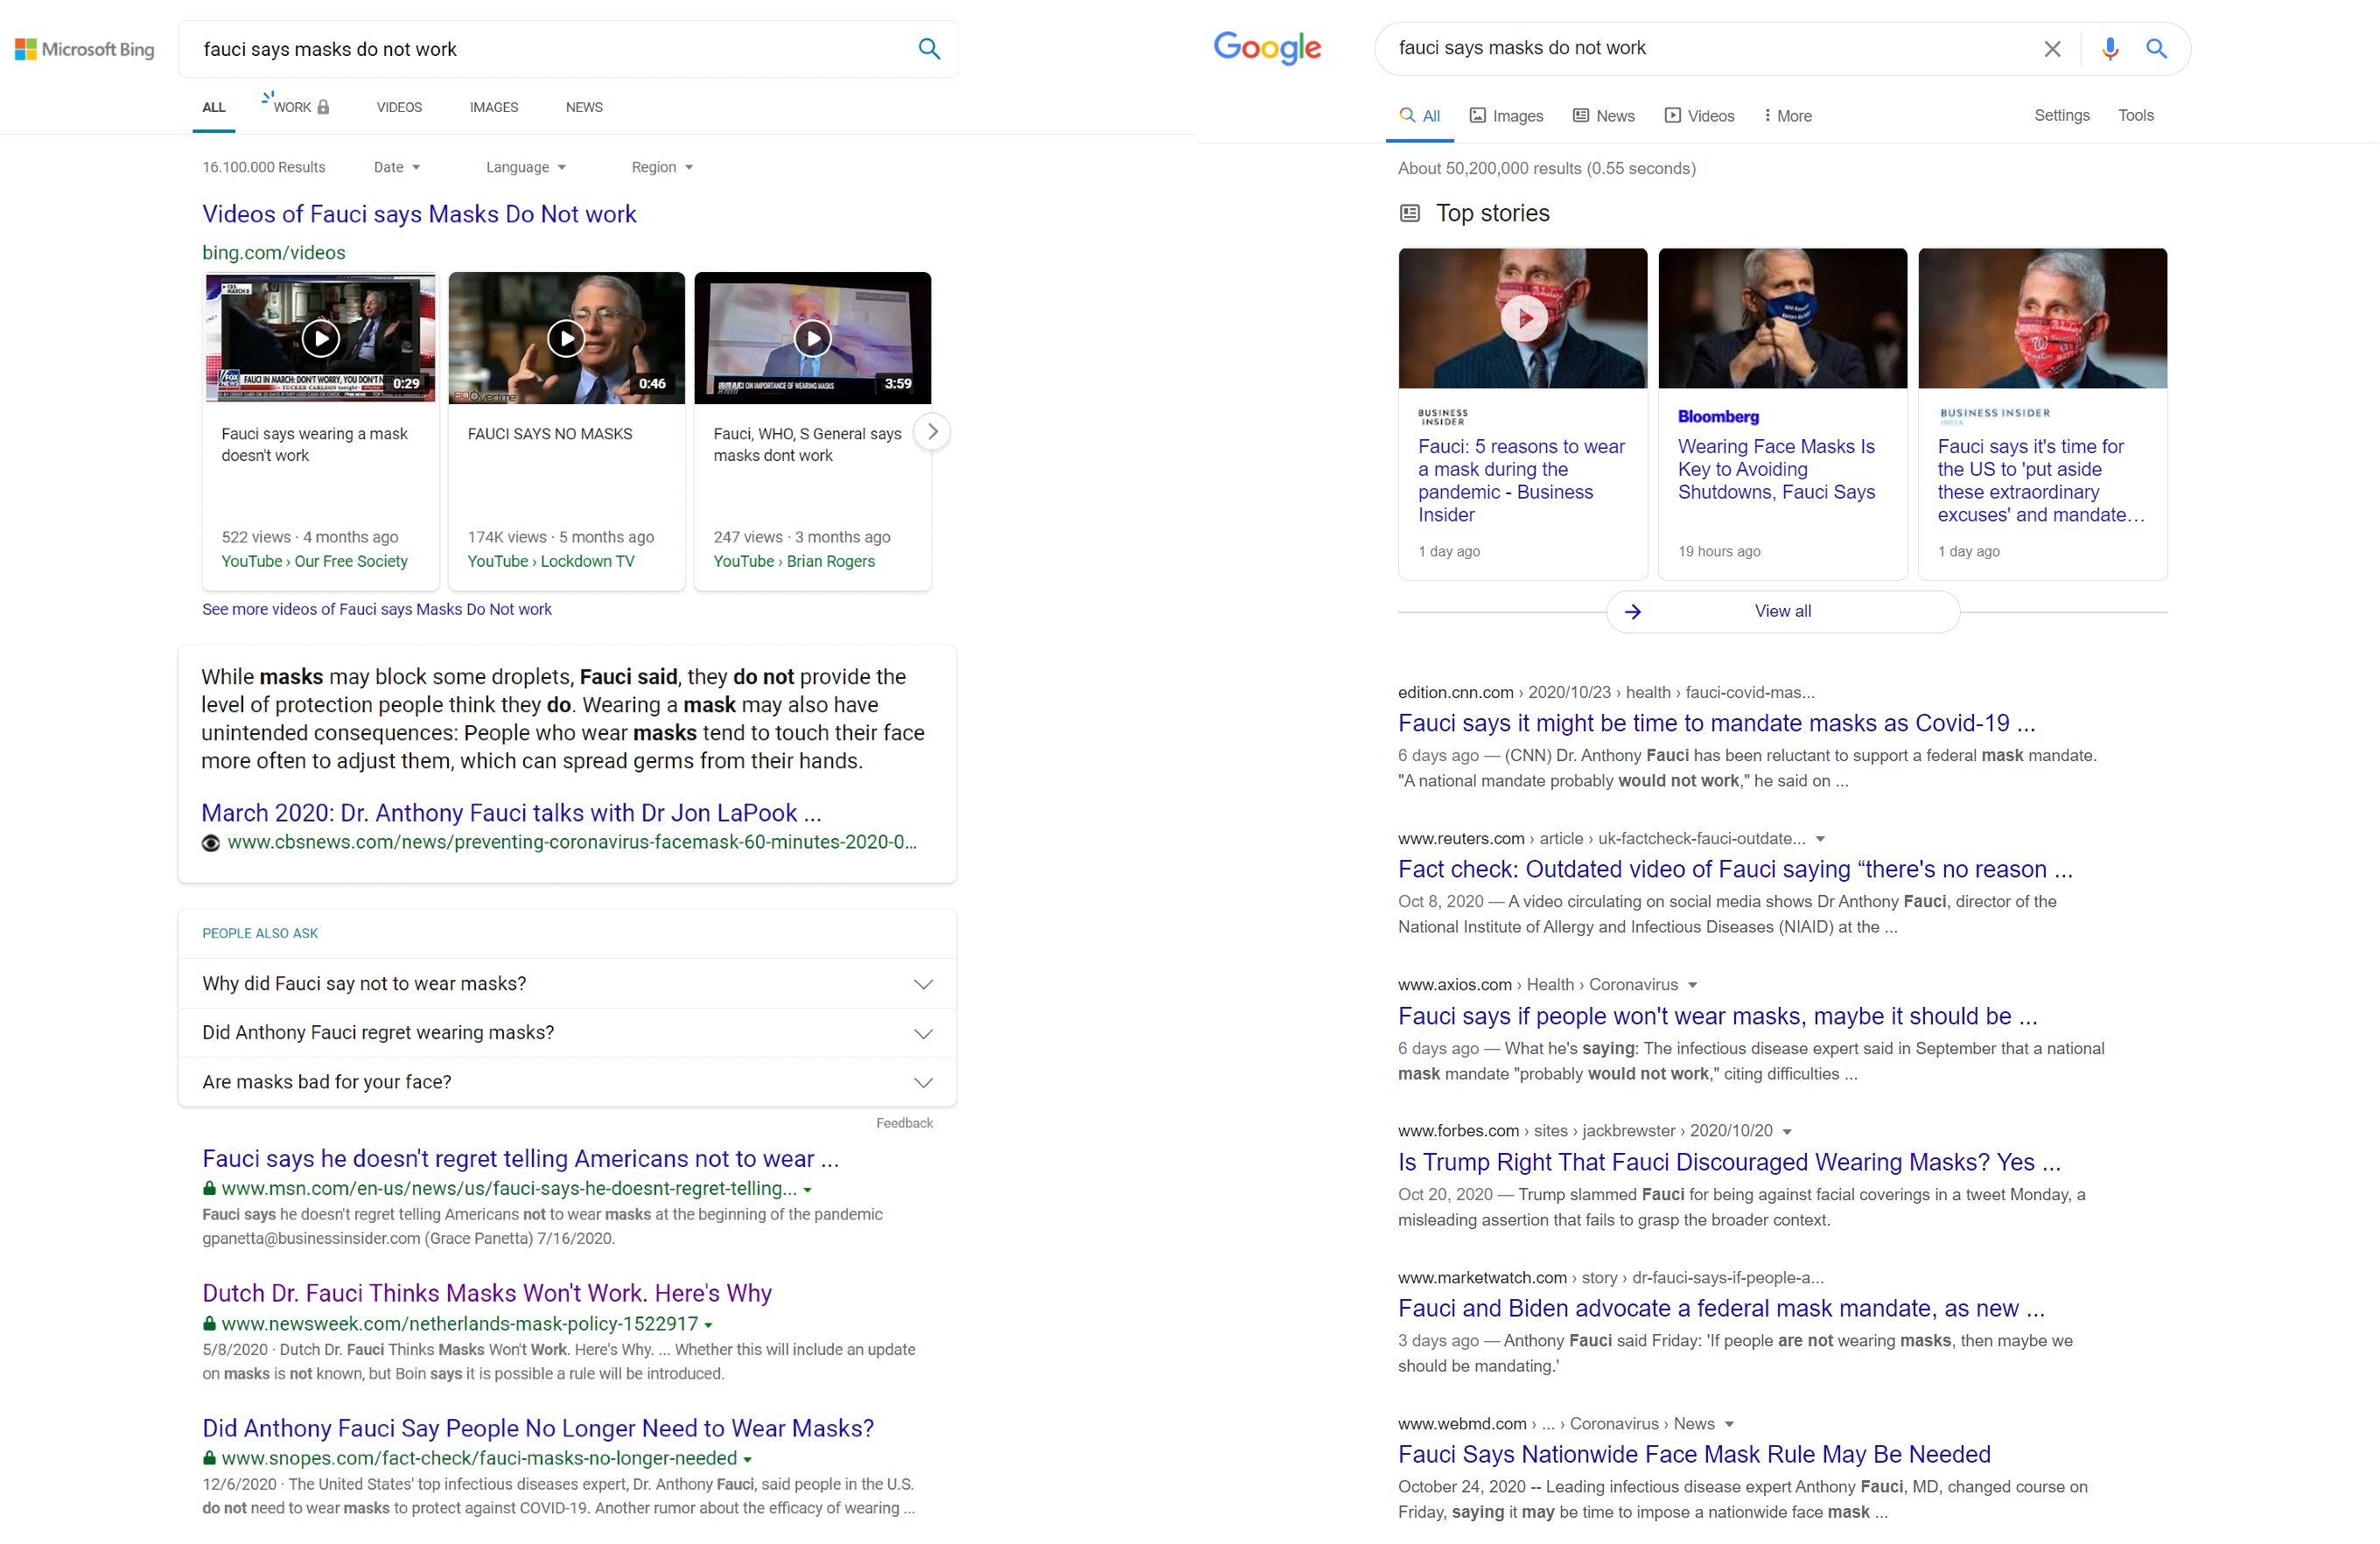The width and height of the screenshot is (2380, 1544).
Task: Click arrow icon beside View all
Action: (x=1633, y=611)
